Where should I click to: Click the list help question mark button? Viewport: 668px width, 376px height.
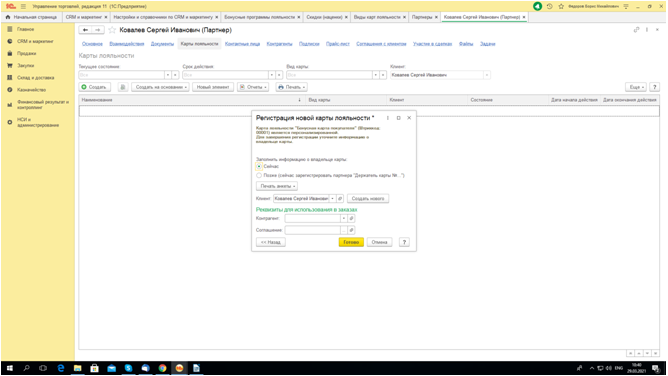[x=655, y=87]
